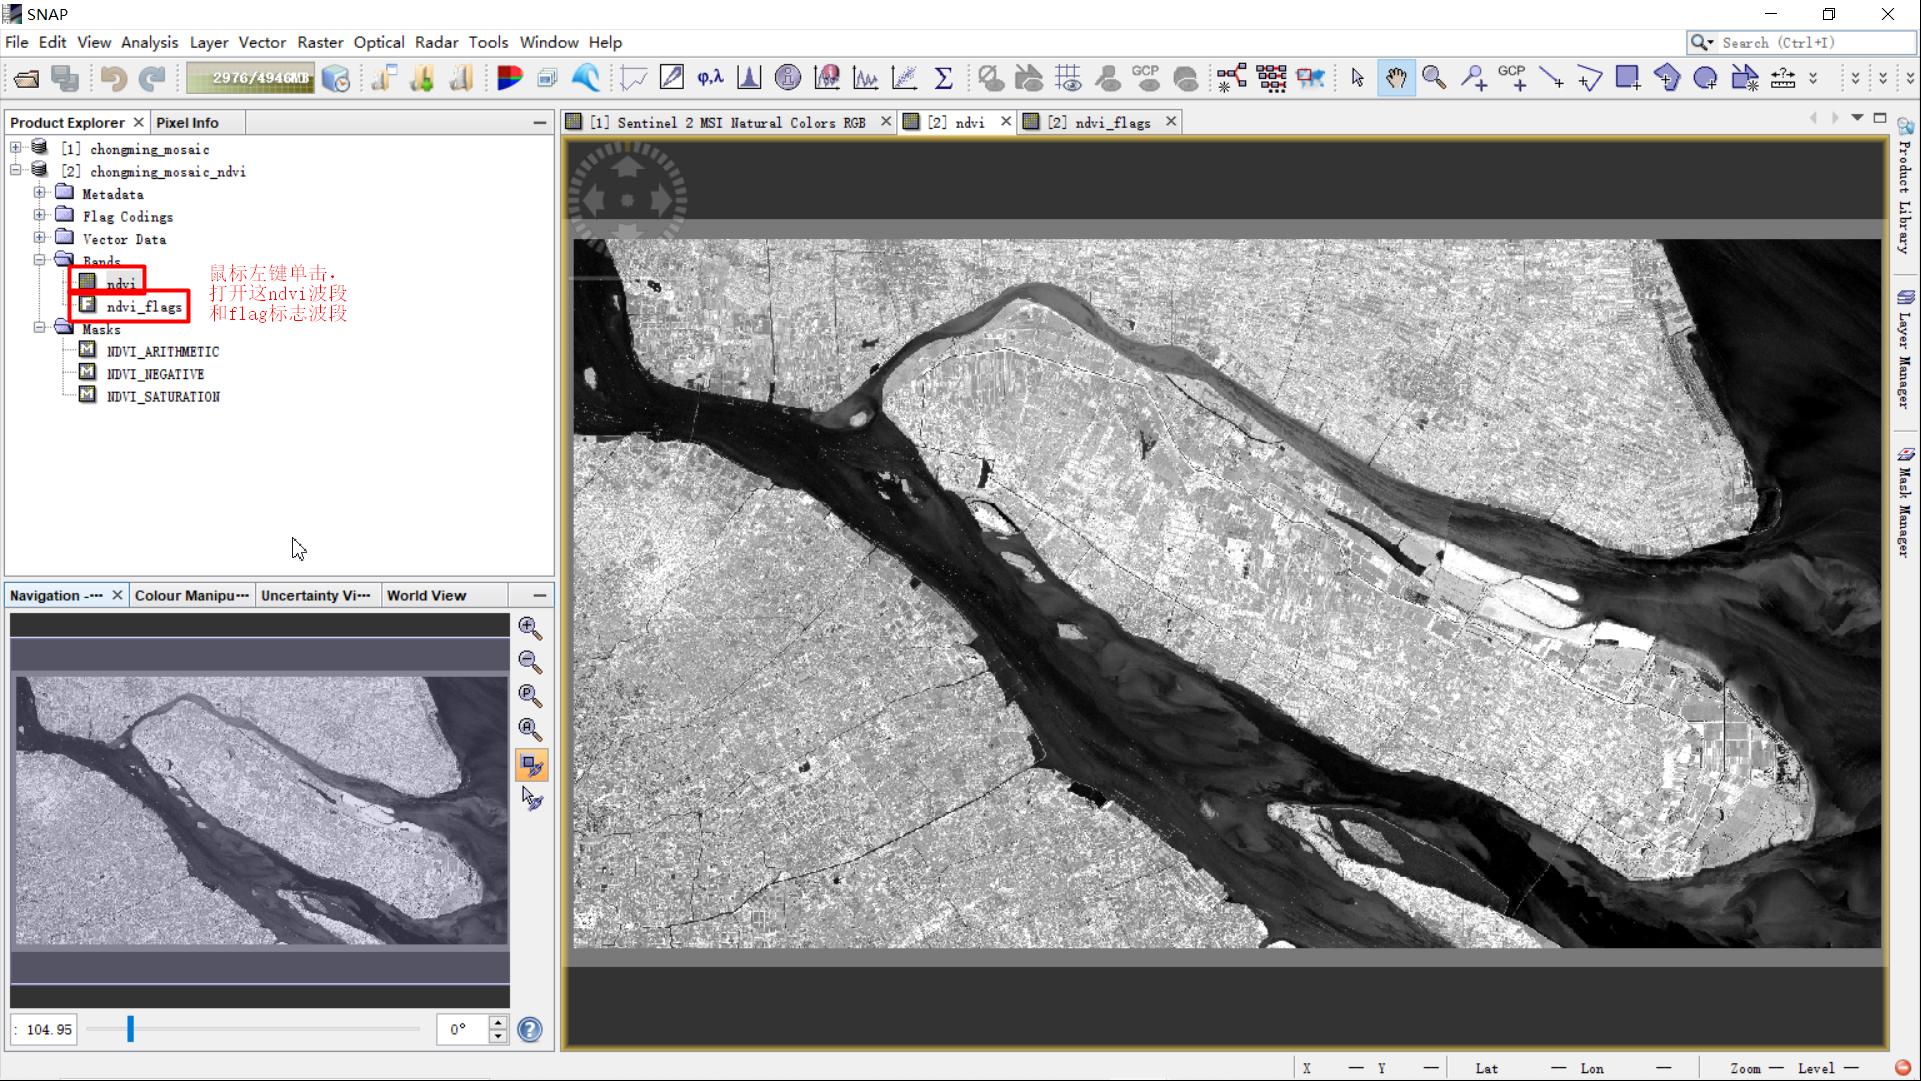Open the Raster menu

(x=319, y=42)
